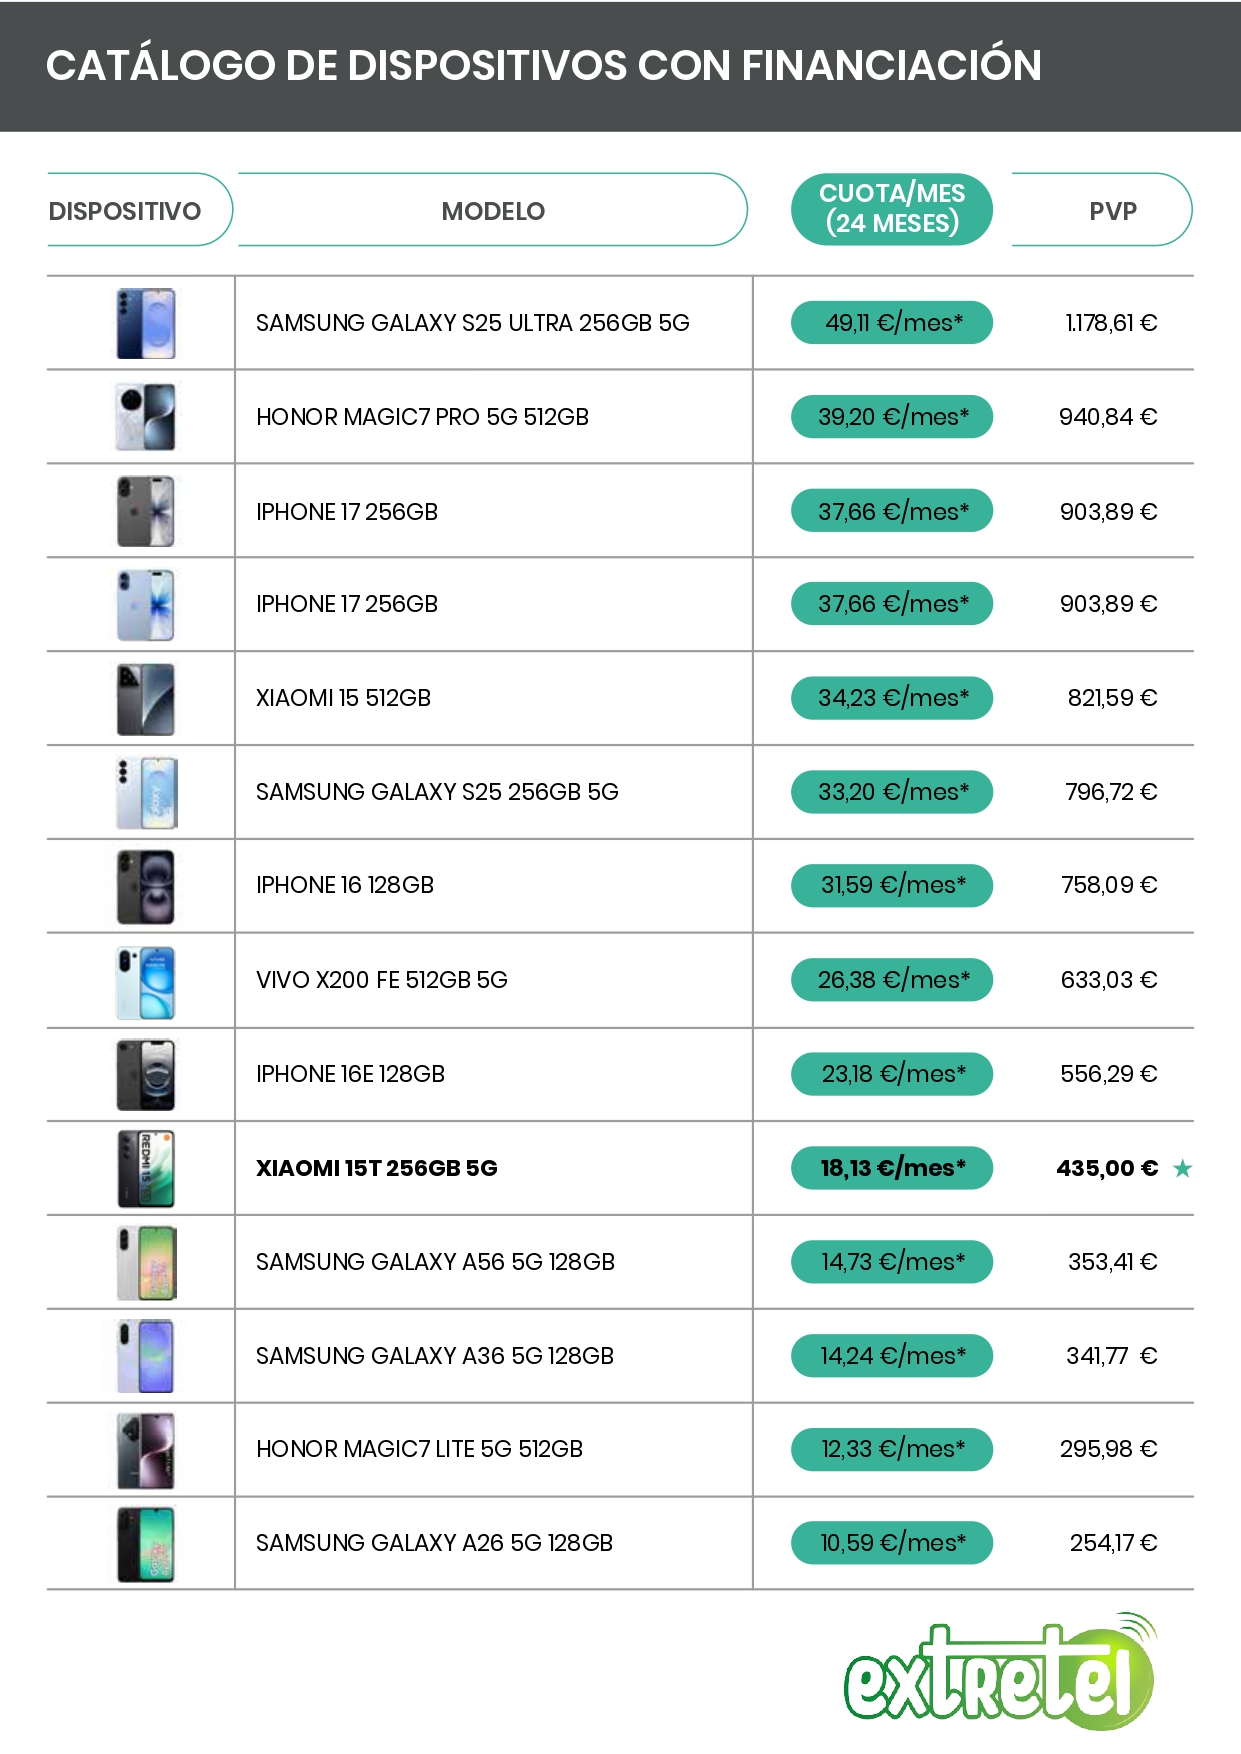1241x1754 pixels.
Task: Click the 49,11 €/mes price badge
Action: (891, 323)
